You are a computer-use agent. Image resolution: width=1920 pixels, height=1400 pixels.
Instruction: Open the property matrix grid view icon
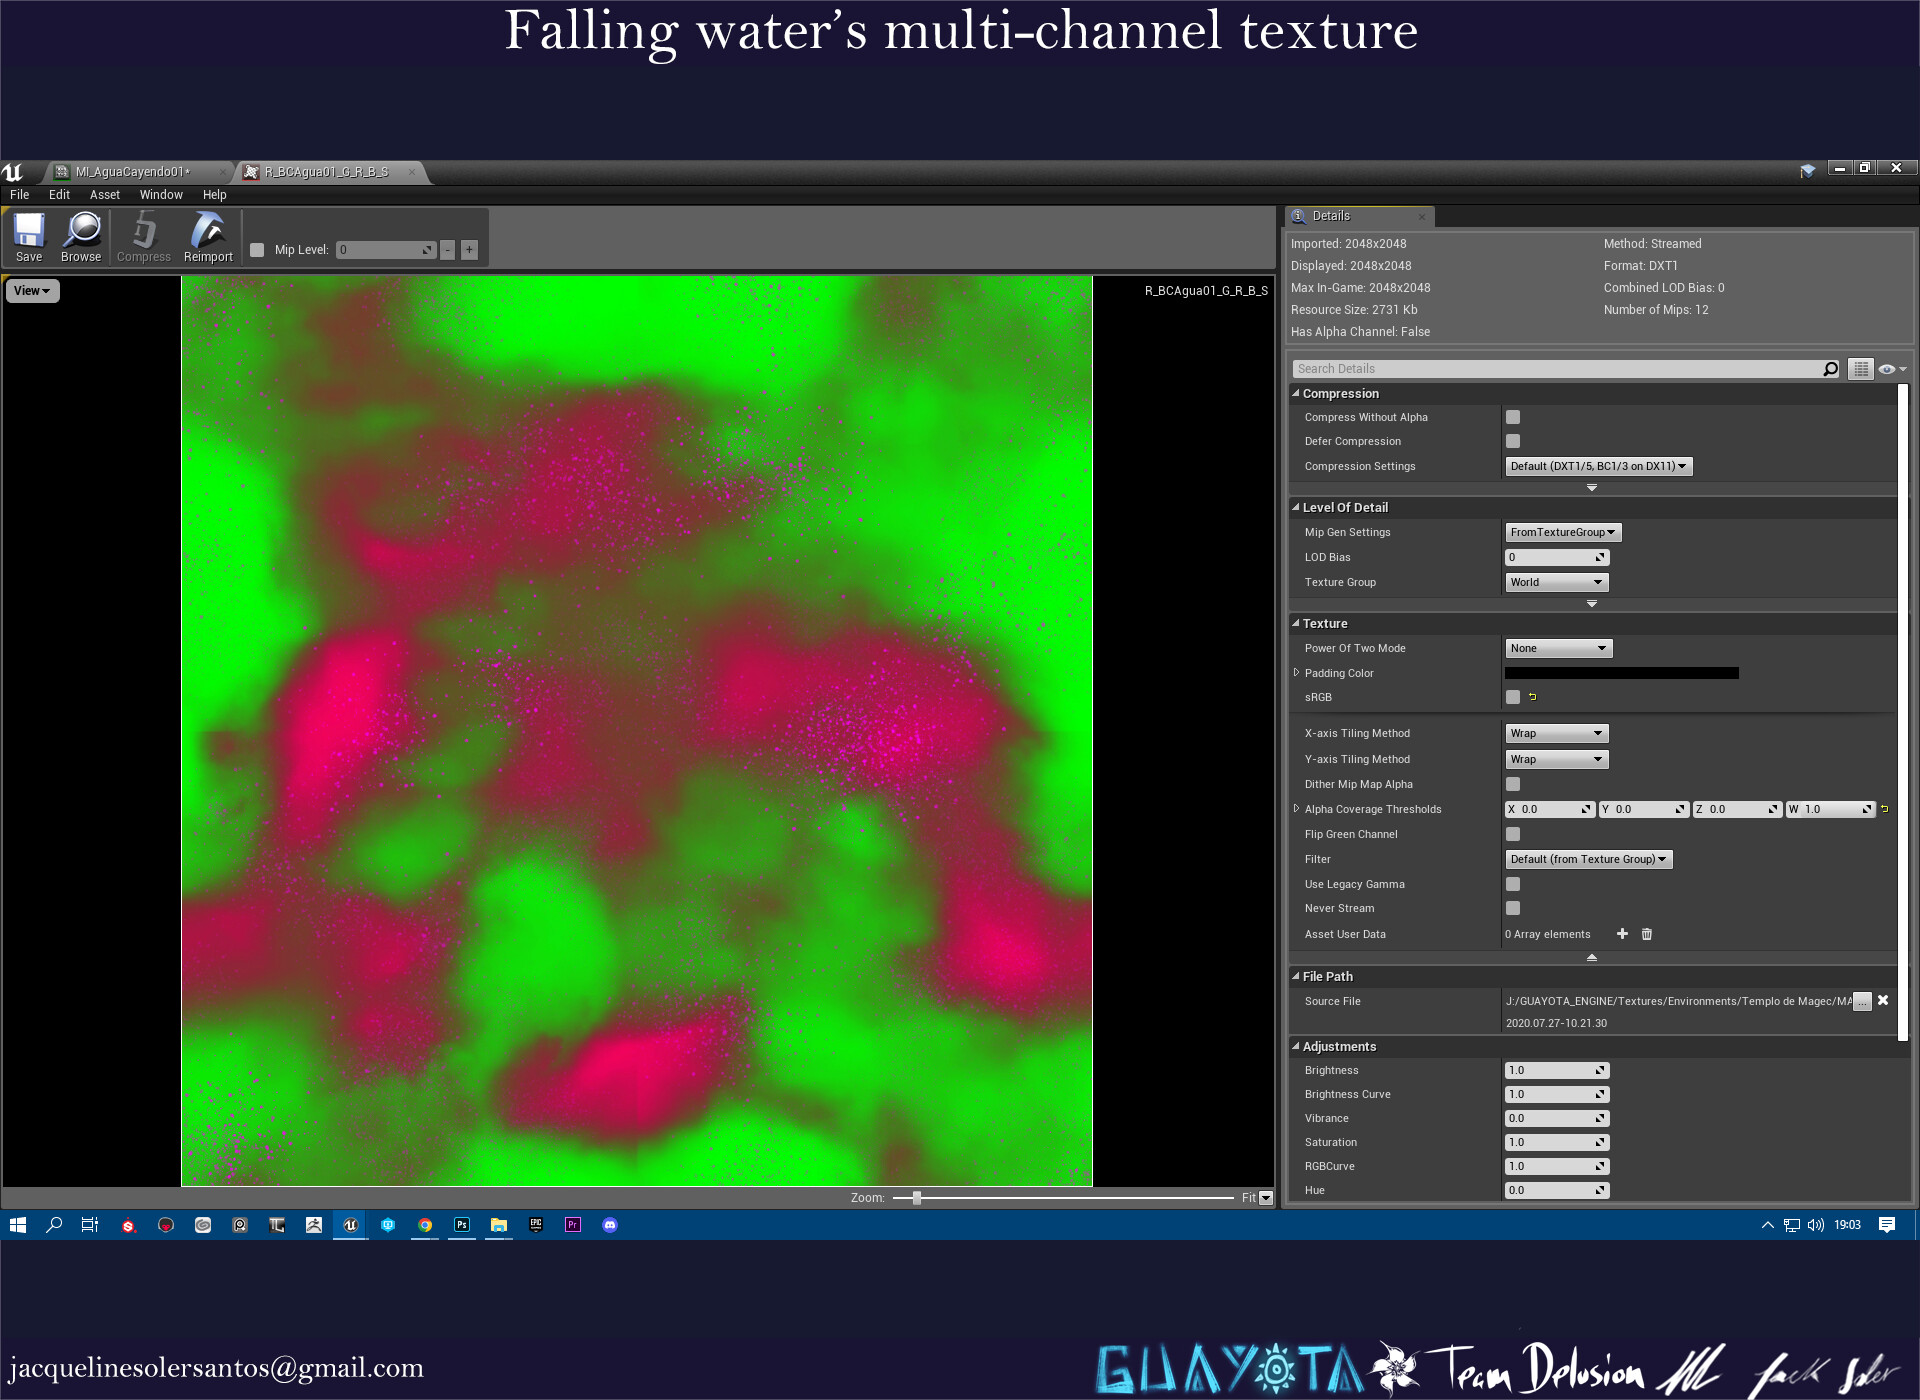tap(1860, 369)
